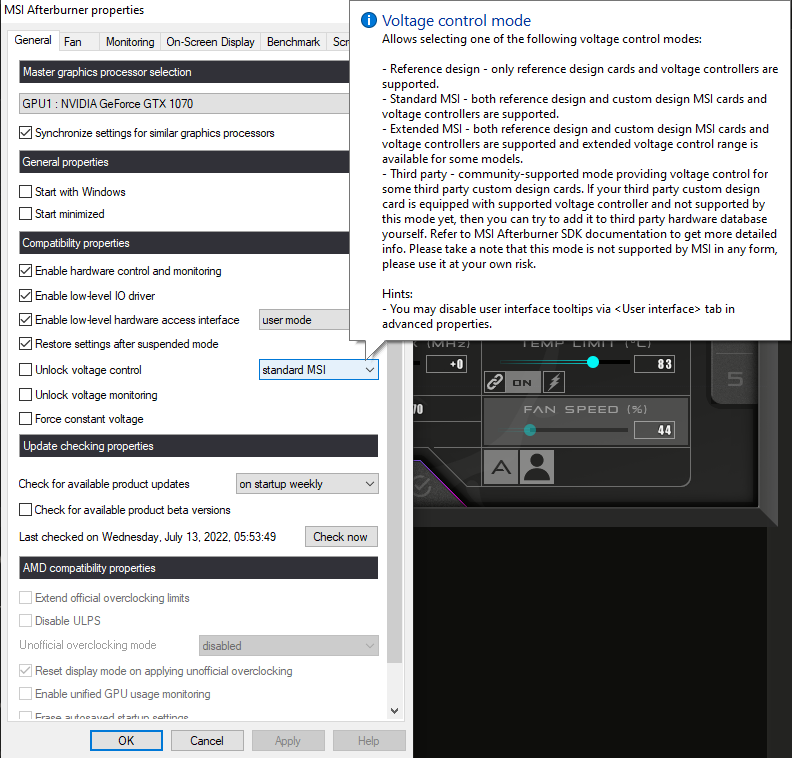Image resolution: width=792 pixels, height=758 pixels.
Task: Click the Extend official overclocking limits checkbox
Action: point(25,597)
